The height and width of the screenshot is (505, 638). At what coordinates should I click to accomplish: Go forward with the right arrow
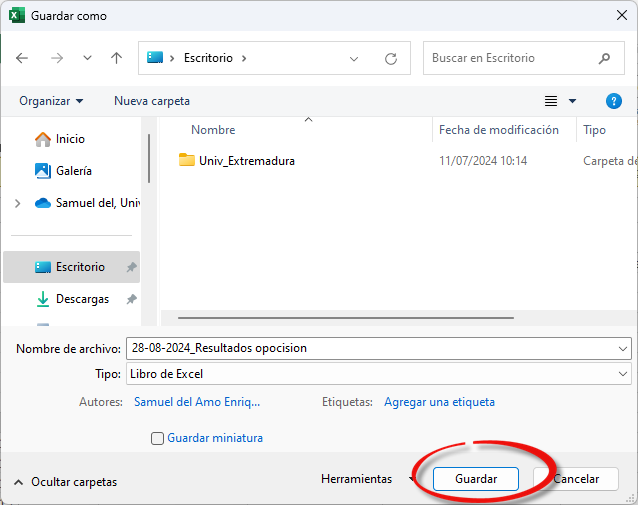[x=57, y=58]
